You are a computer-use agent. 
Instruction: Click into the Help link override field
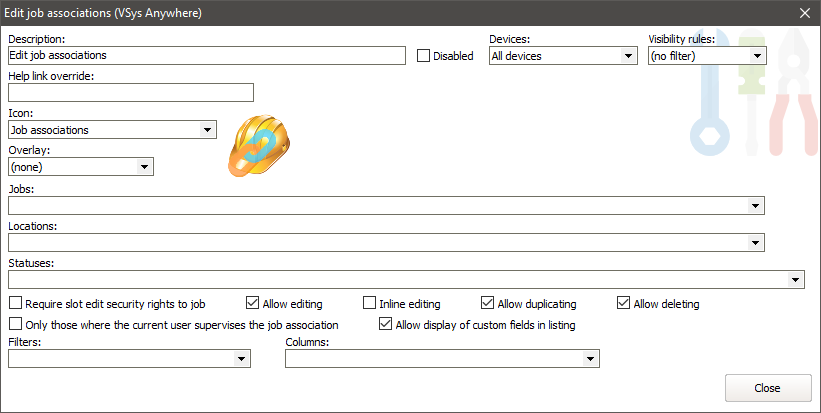coord(130,93)
